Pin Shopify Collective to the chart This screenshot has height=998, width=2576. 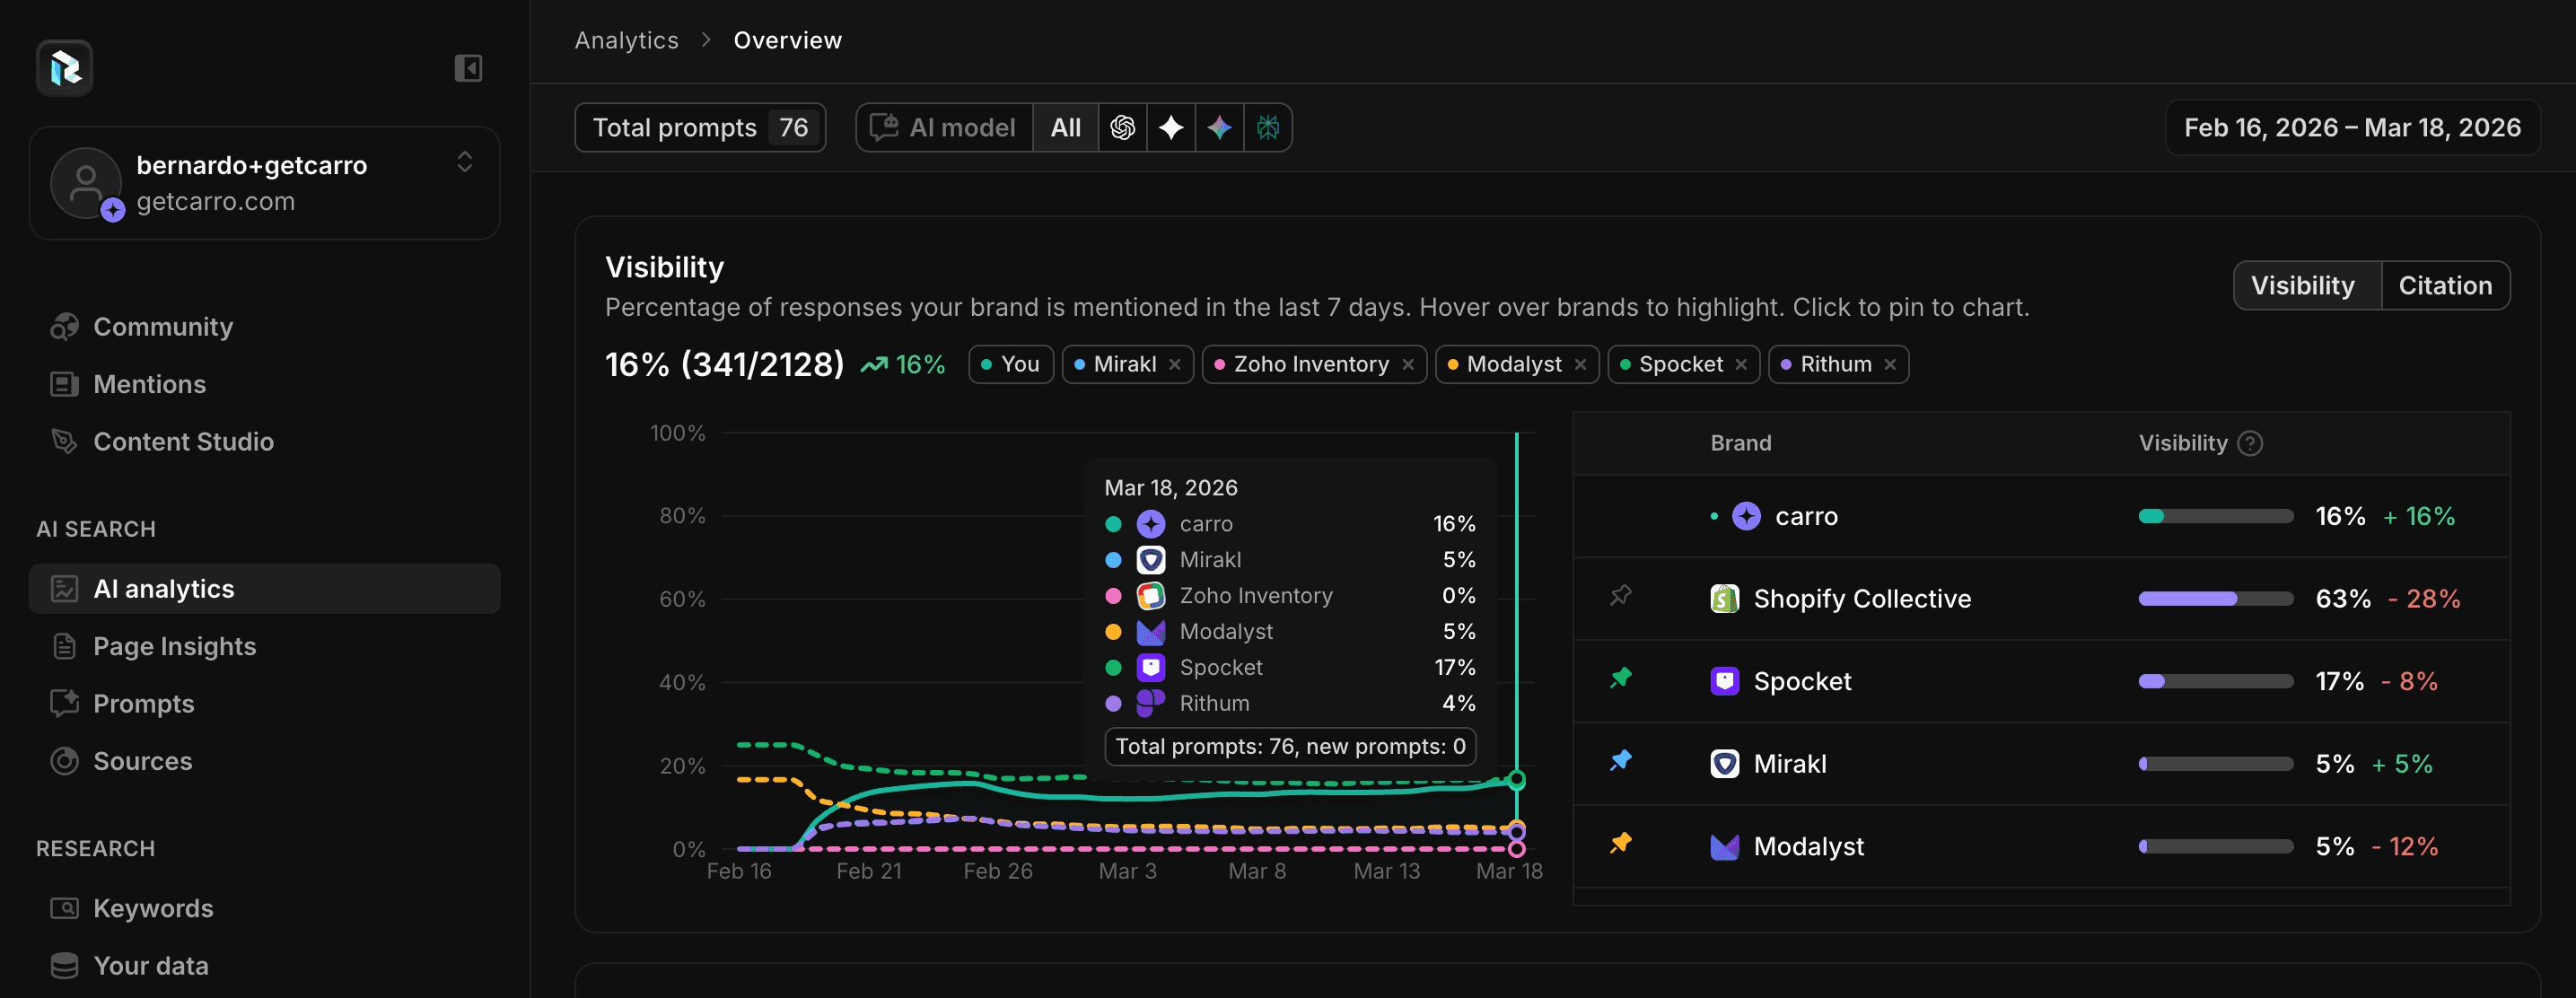(1621, 596)
